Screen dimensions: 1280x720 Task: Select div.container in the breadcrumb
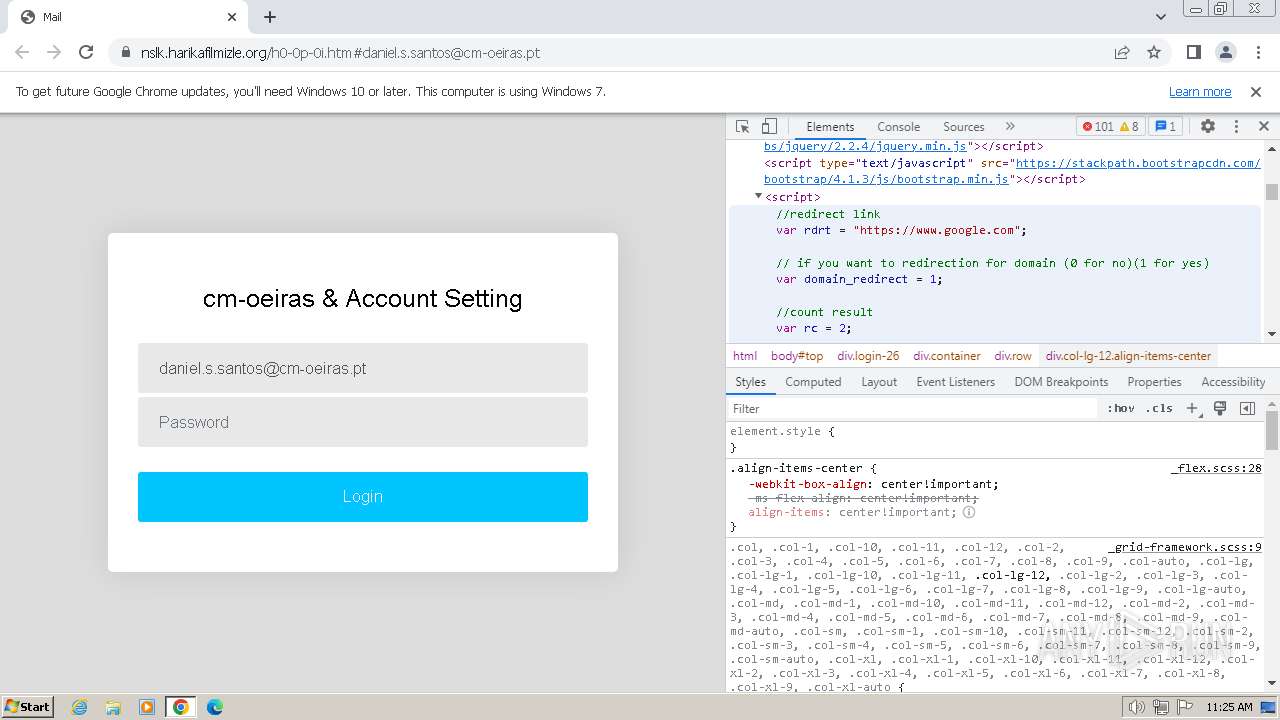pos(947,356)
